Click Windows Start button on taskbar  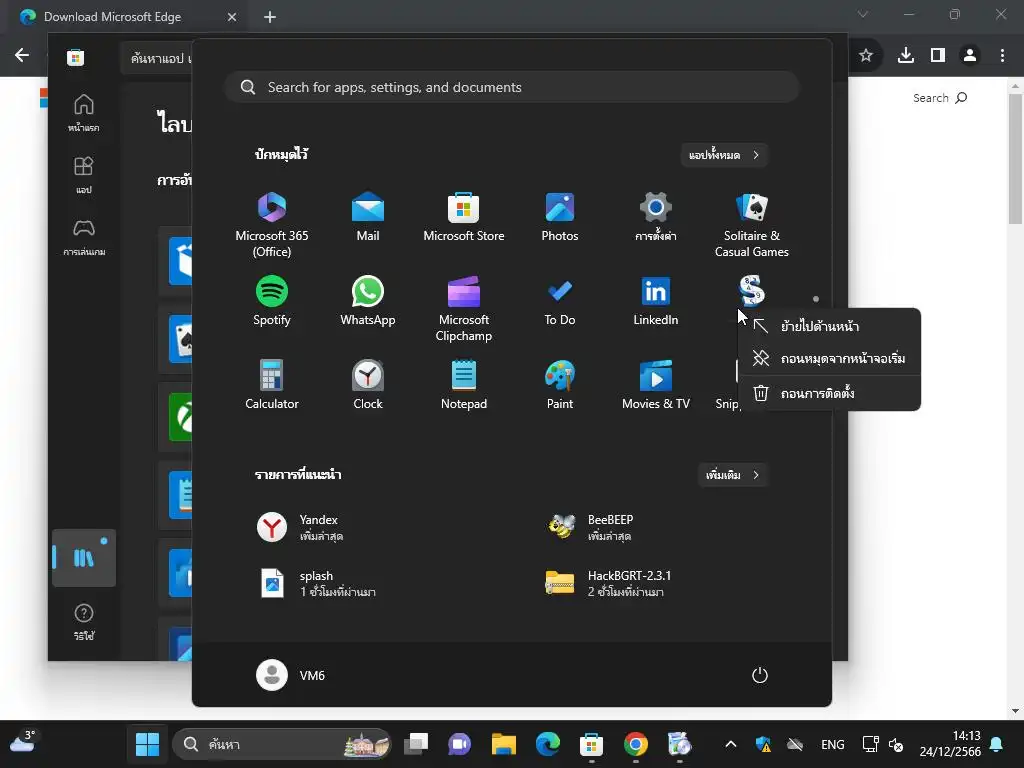[x=148, y=744]
